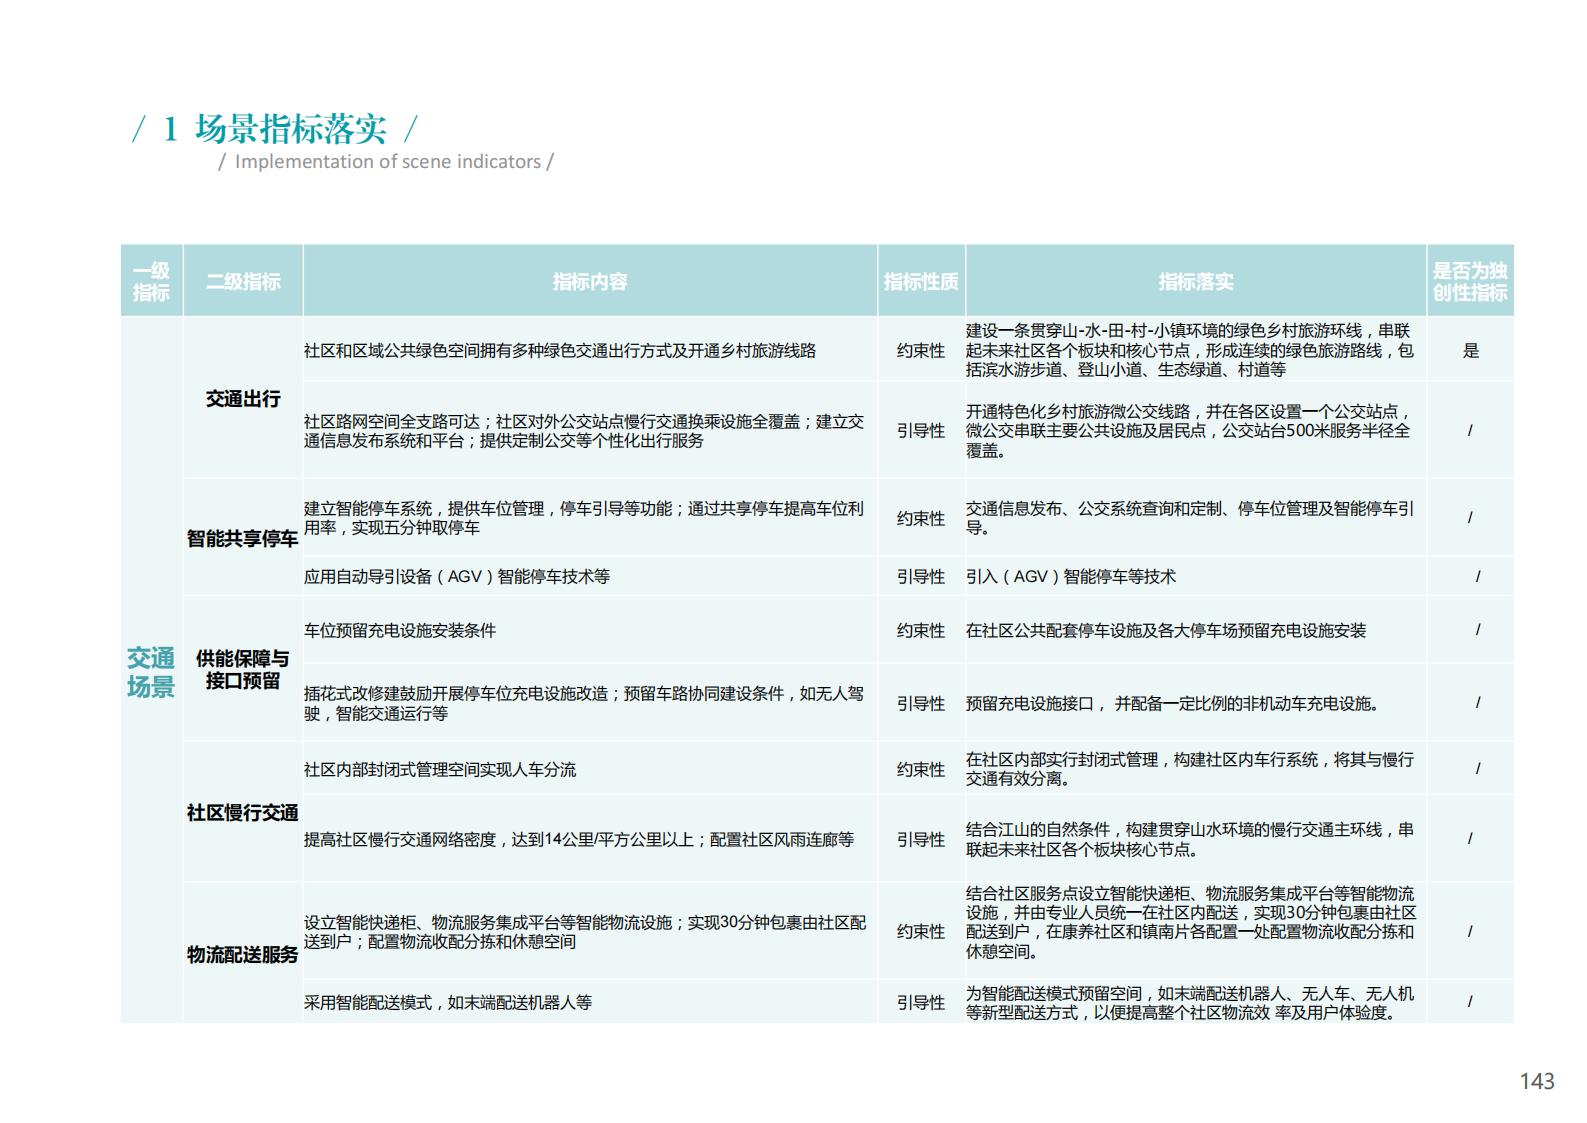Click the '交通场景' first-level cell
Viewport: 1587px width, 1123px height.
tap(151, 672)
